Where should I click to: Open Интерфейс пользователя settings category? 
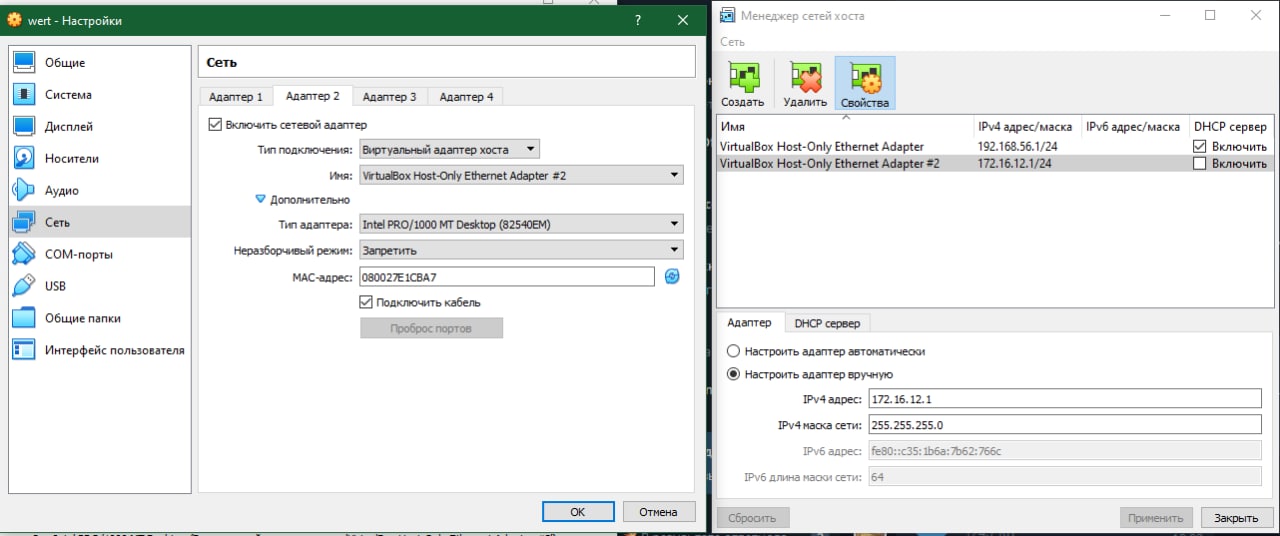click(100, 350)
